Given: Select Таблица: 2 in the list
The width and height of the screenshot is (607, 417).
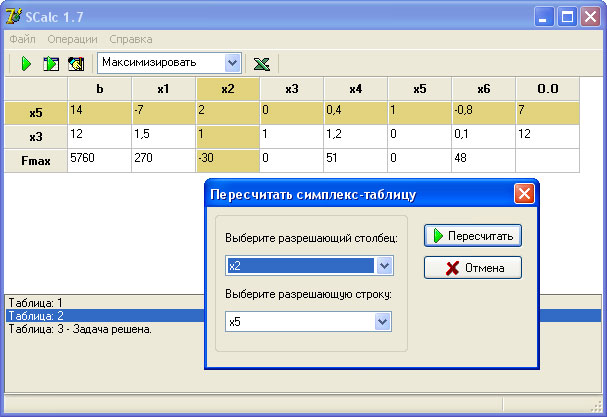Looking at the screenshot, I should [x=35, y=315].
